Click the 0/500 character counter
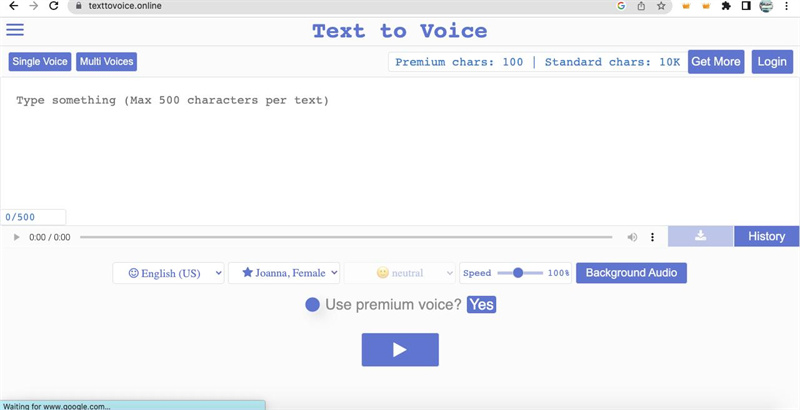 pos(33,217)
